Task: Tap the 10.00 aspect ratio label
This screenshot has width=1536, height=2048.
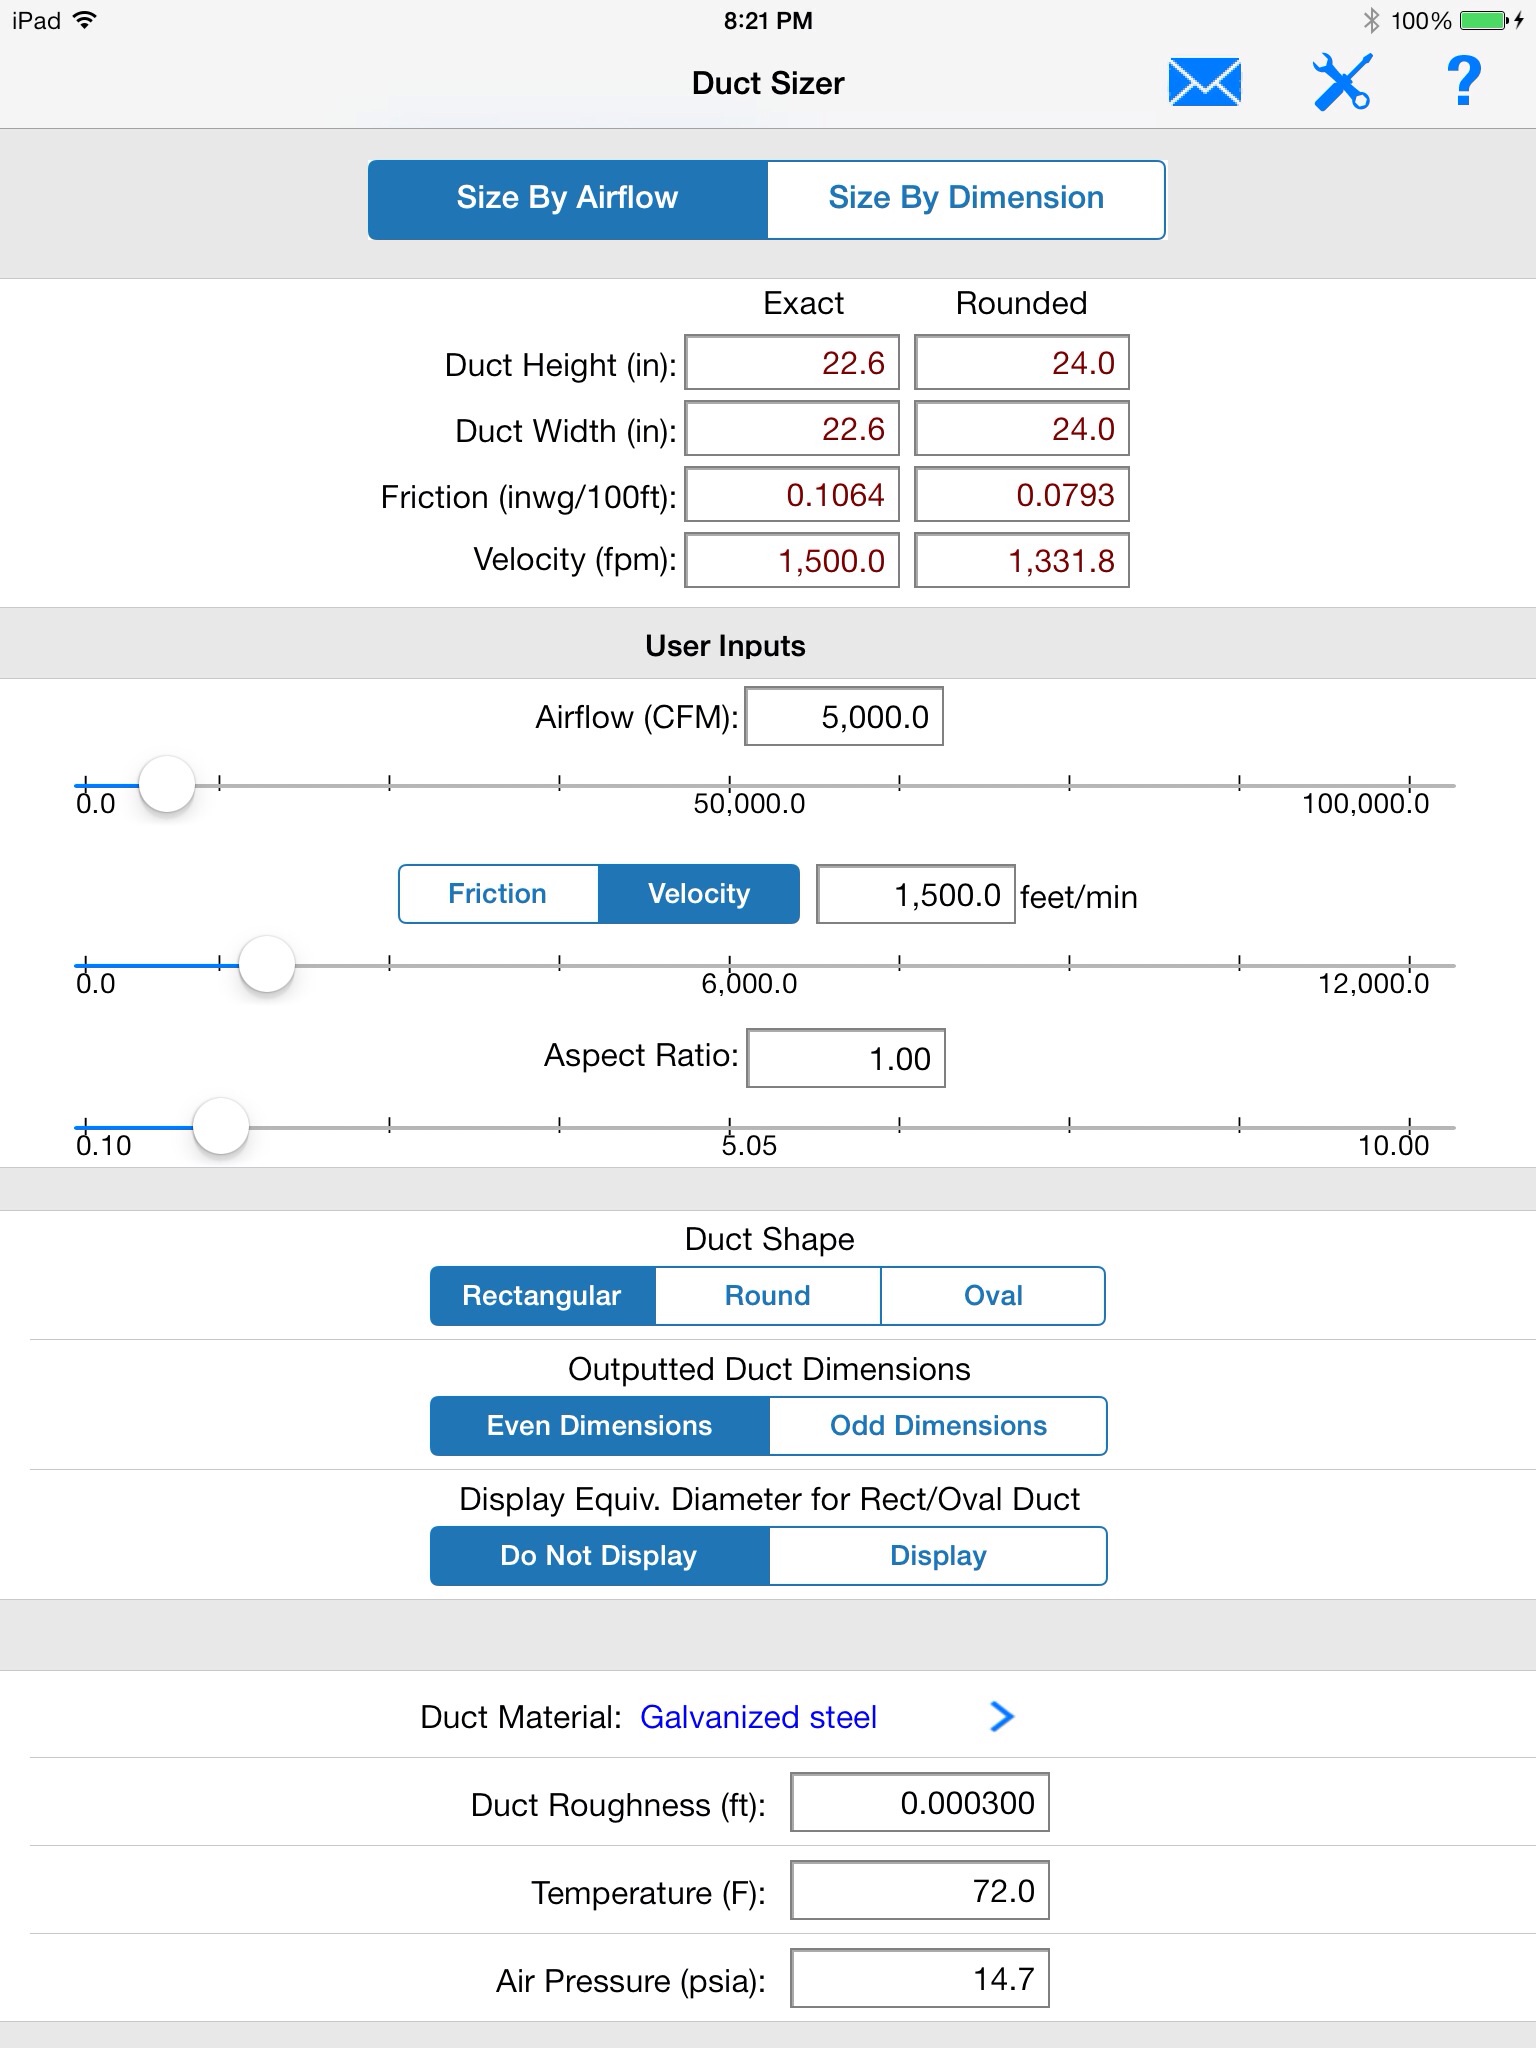Action: 1393,1146
